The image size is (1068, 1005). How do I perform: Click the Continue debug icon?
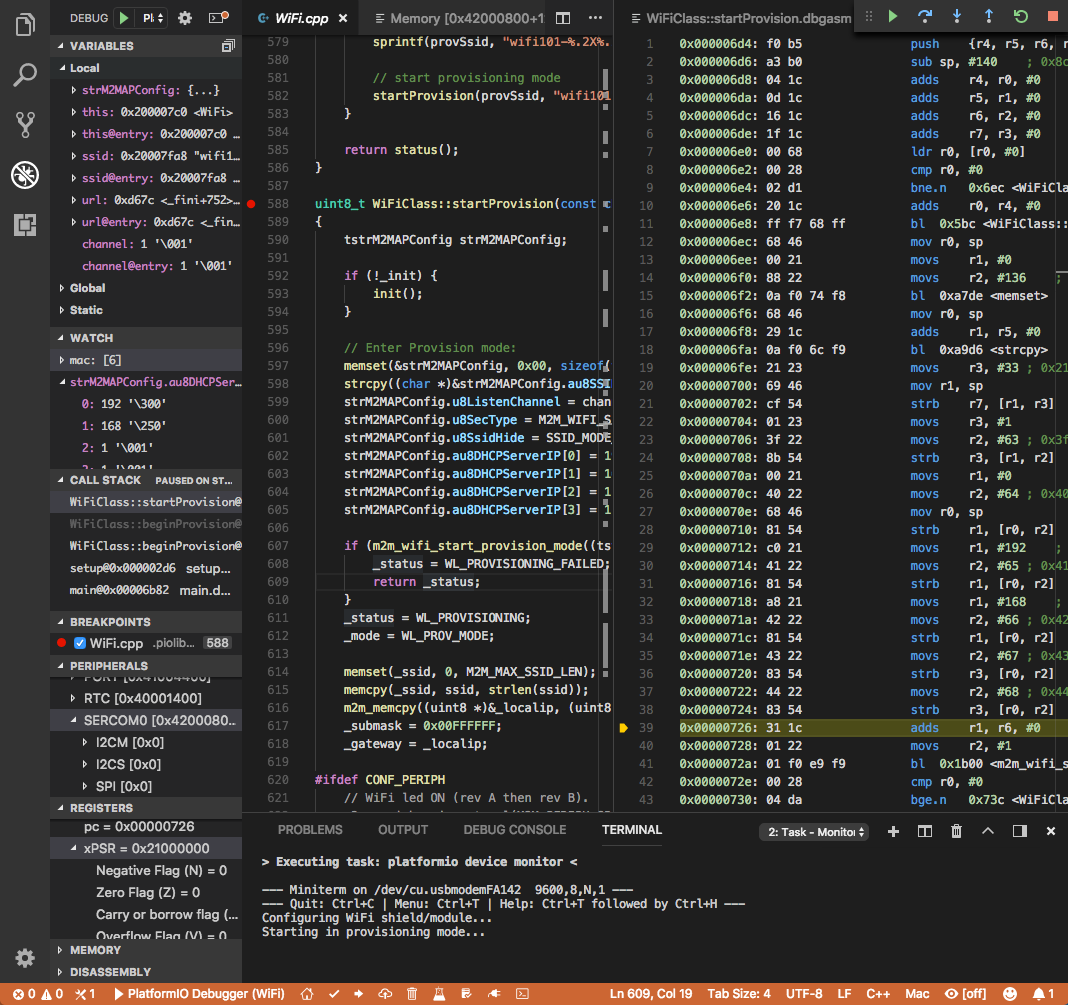click(892, 17)
